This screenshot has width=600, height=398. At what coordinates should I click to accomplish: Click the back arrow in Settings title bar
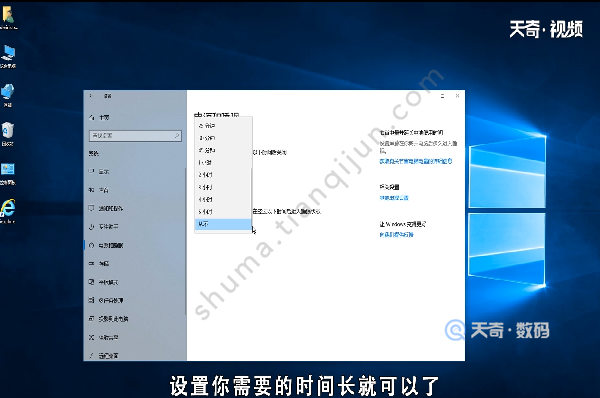pyautogui.click(x=91, y=96)
